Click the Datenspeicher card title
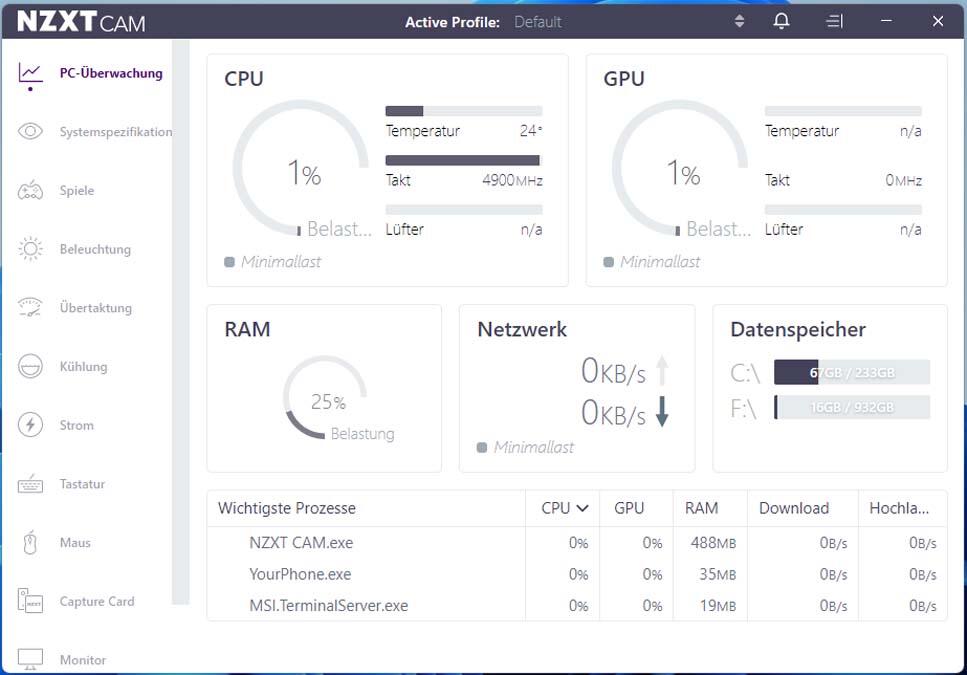This screenshot has height=675, width=967. (797, 330)
